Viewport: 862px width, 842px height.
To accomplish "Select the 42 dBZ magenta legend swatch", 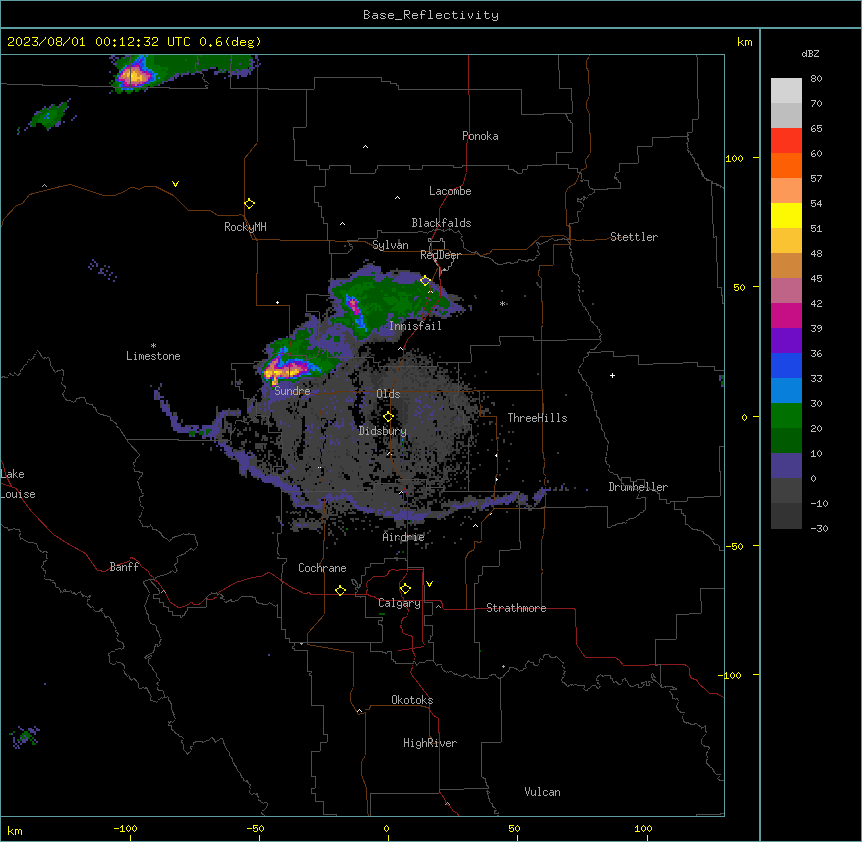I will pyautogui.click(x=786, y=315).
